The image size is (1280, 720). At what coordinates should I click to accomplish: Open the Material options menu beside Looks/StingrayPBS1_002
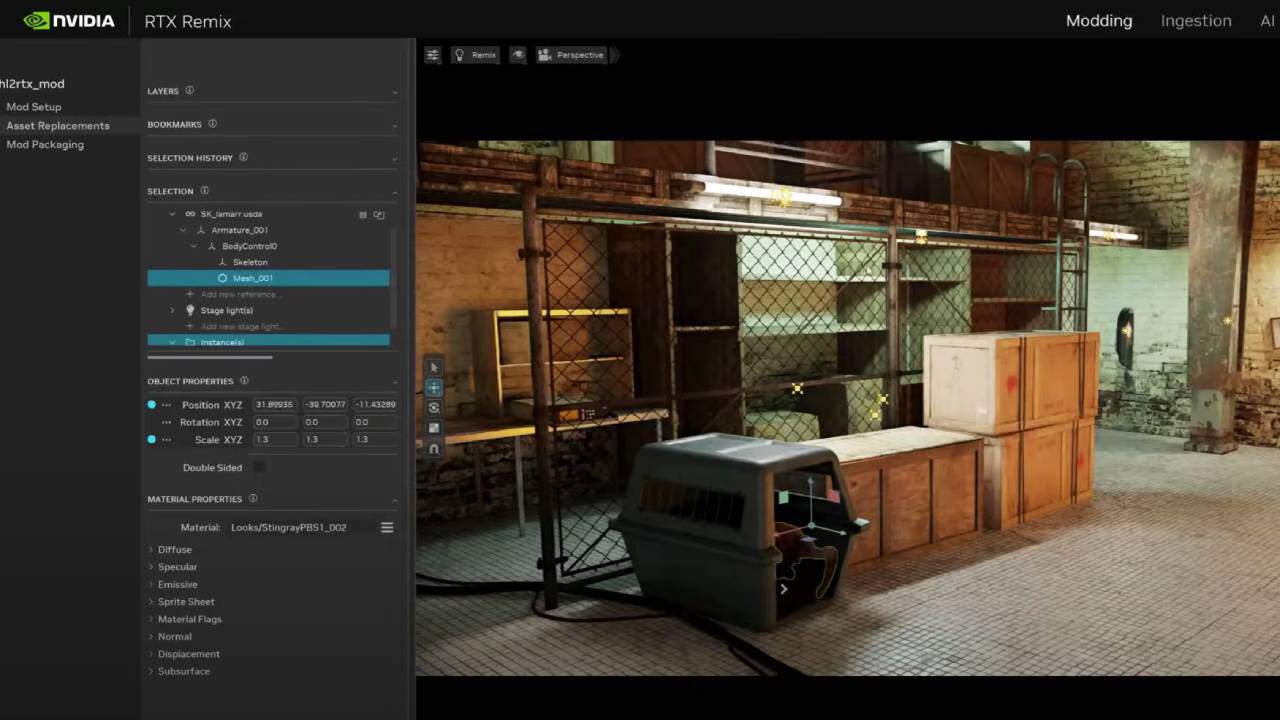(x=387, y=527)
